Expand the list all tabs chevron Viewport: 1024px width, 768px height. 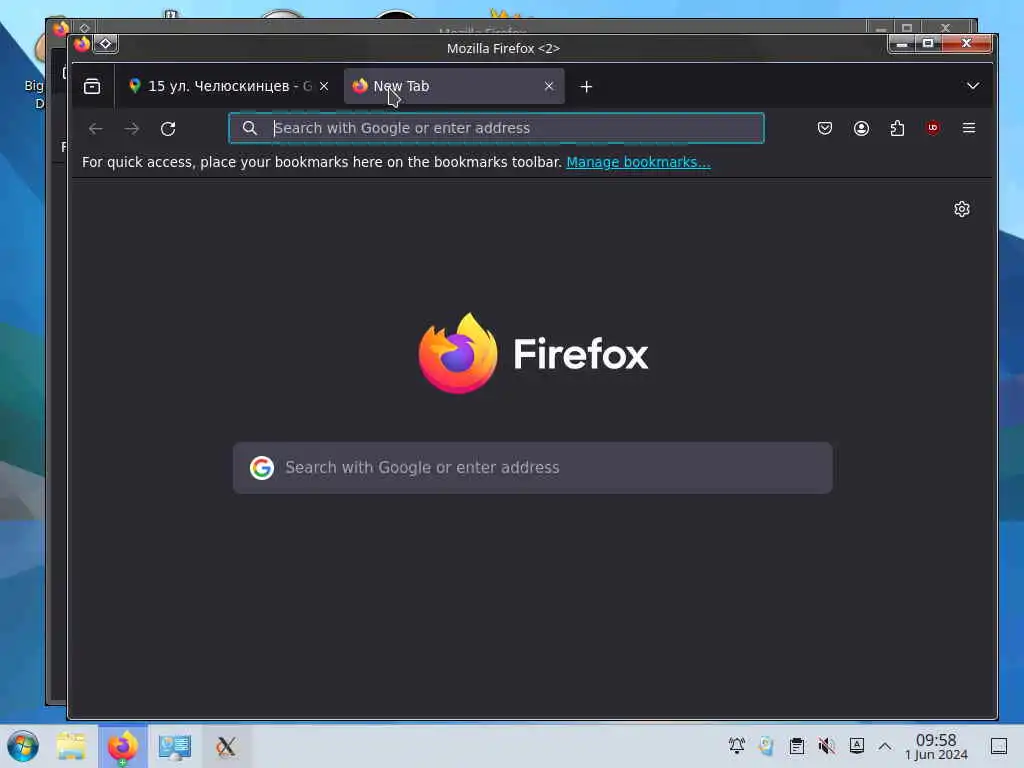(972, 86)
